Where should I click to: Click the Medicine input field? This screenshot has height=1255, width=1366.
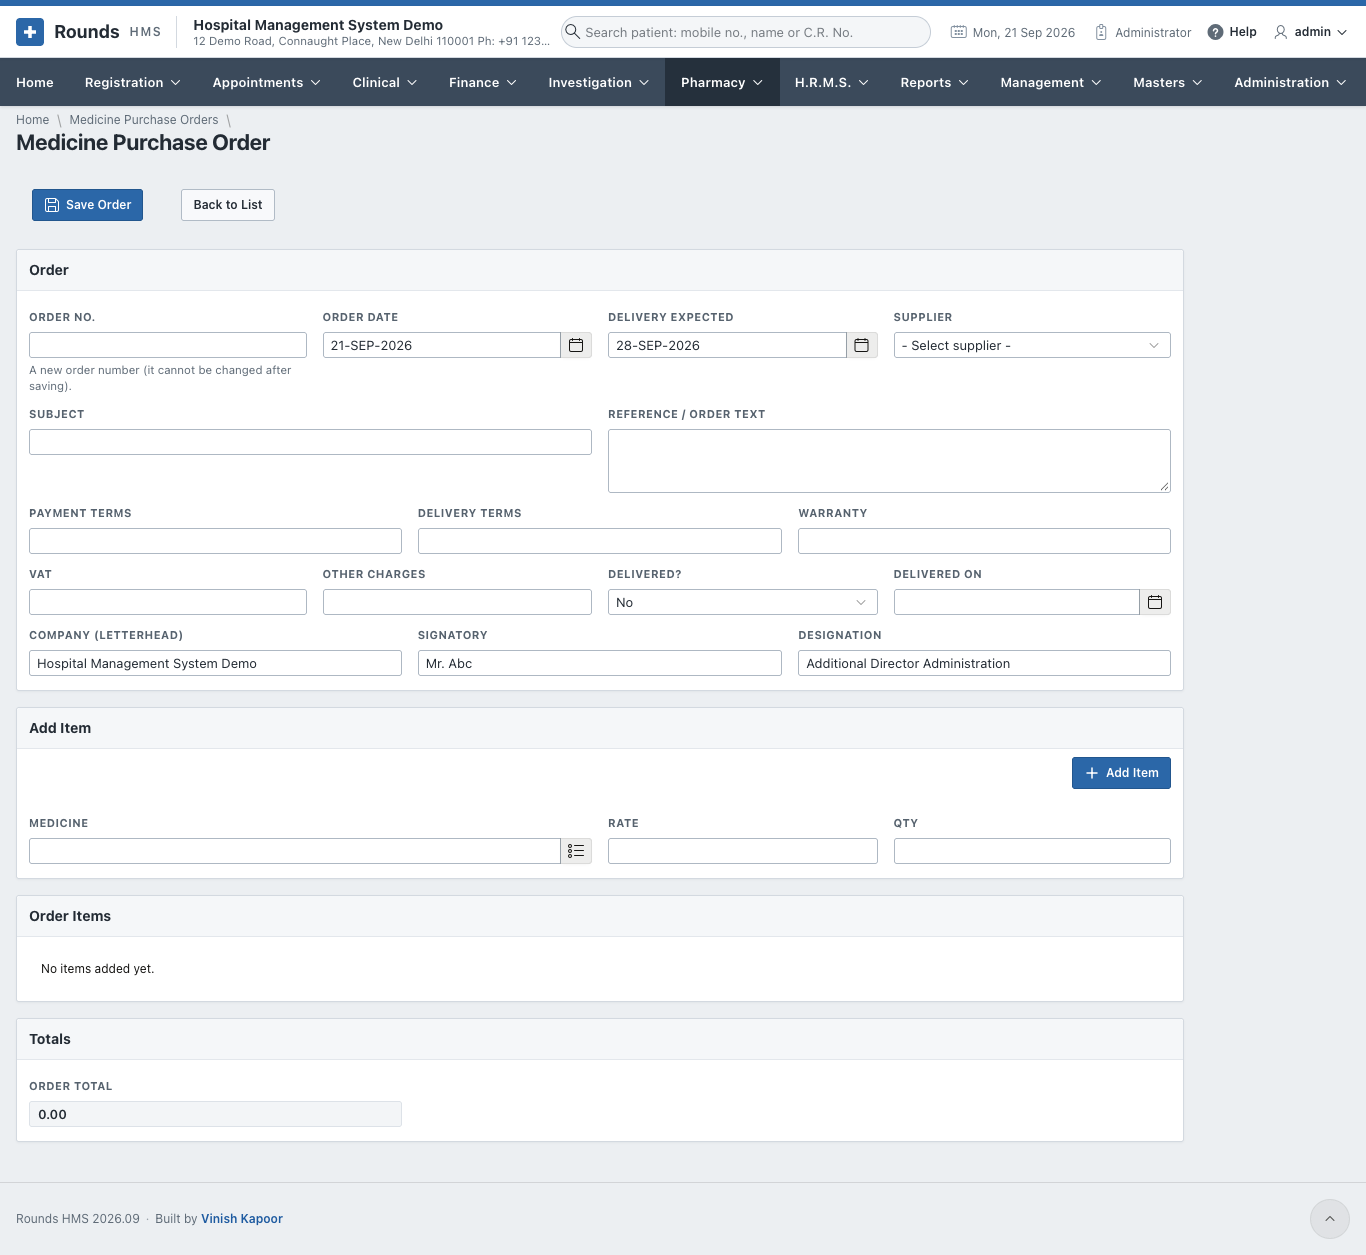pyautogui.click(x=295, y=851)
